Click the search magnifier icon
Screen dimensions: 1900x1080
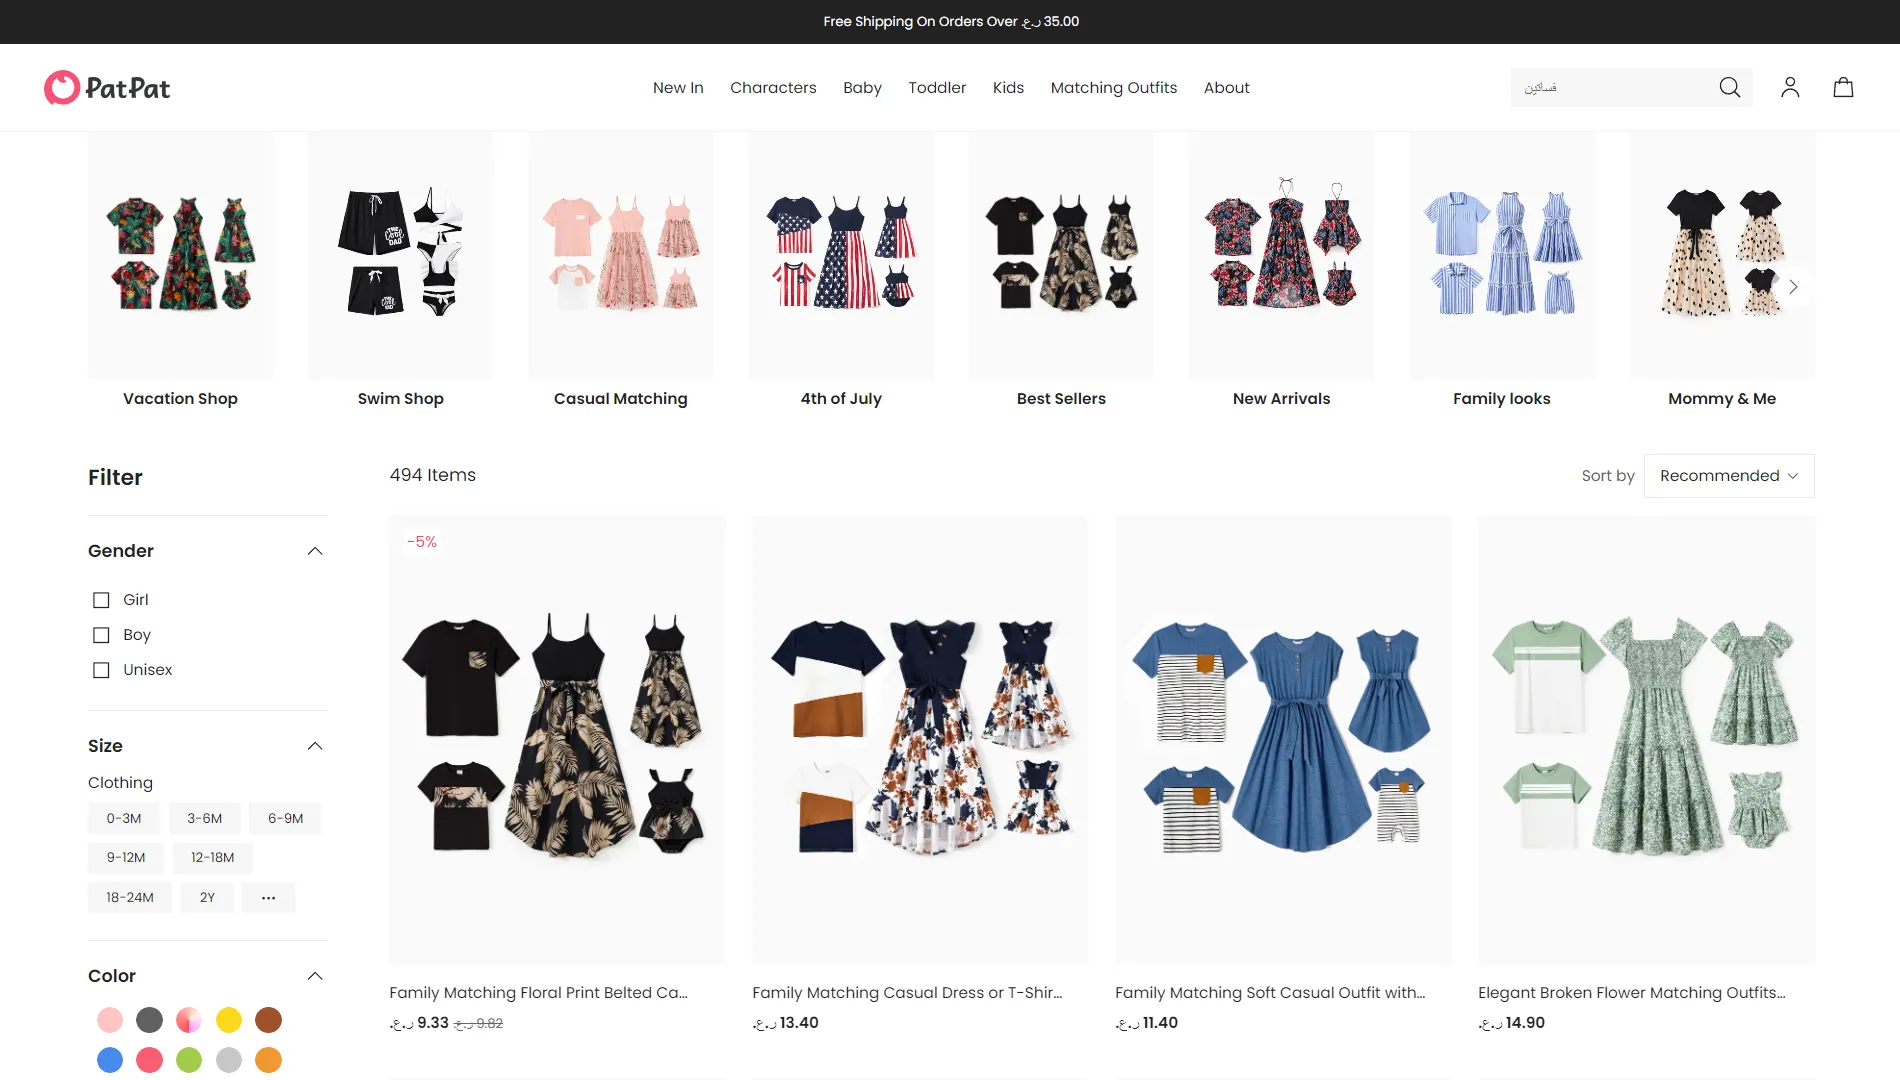point(1729,88)
